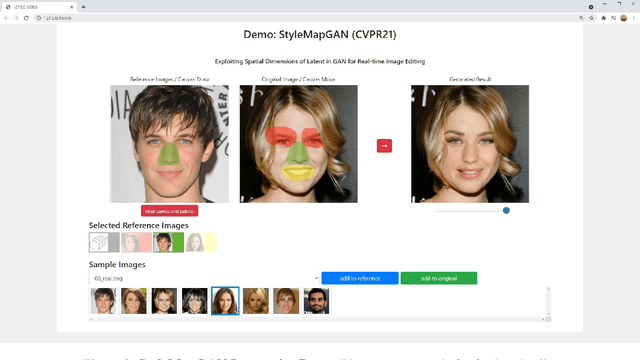Viewport: 640px width, 360px height.
Task: Choose the second sample thumbnail with green background
Action: 133,301
